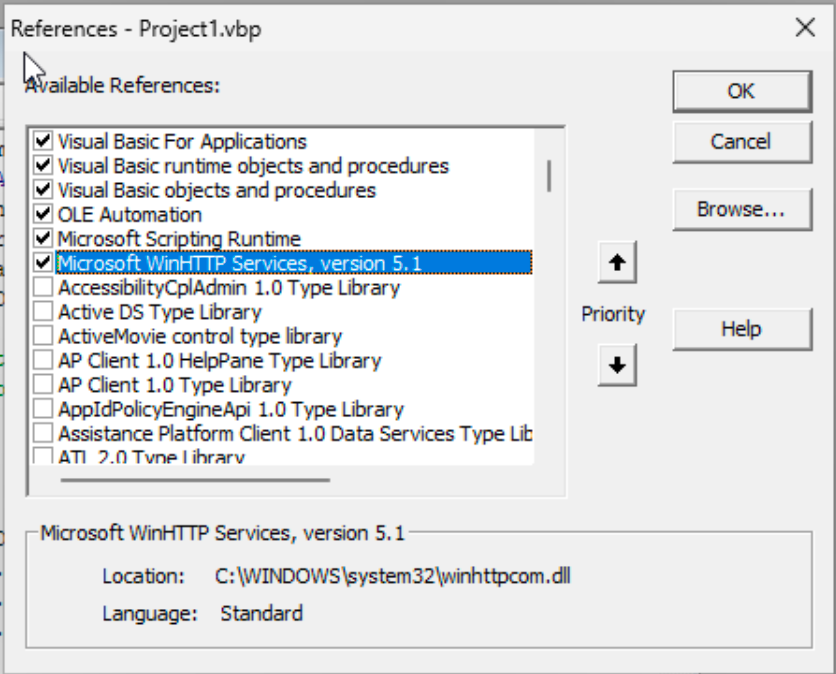Select Visual Basic For Applications list item
Viewport: 836px width, 674px height.
point(182,142)
